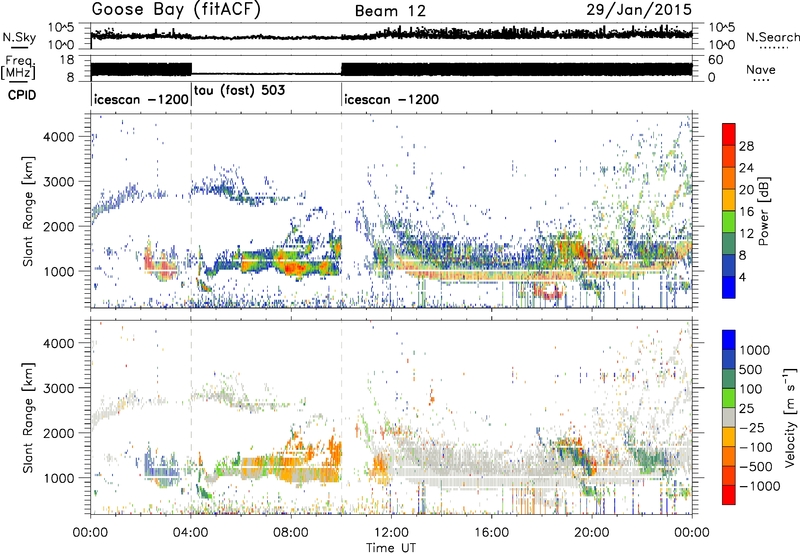
Task: Select "Slant Range [km]" label of the velocity panel
Action: (x=28, y=417)
